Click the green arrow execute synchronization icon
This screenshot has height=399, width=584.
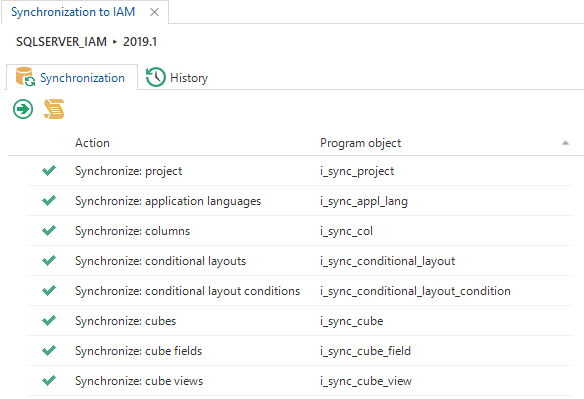pos(23,109)
